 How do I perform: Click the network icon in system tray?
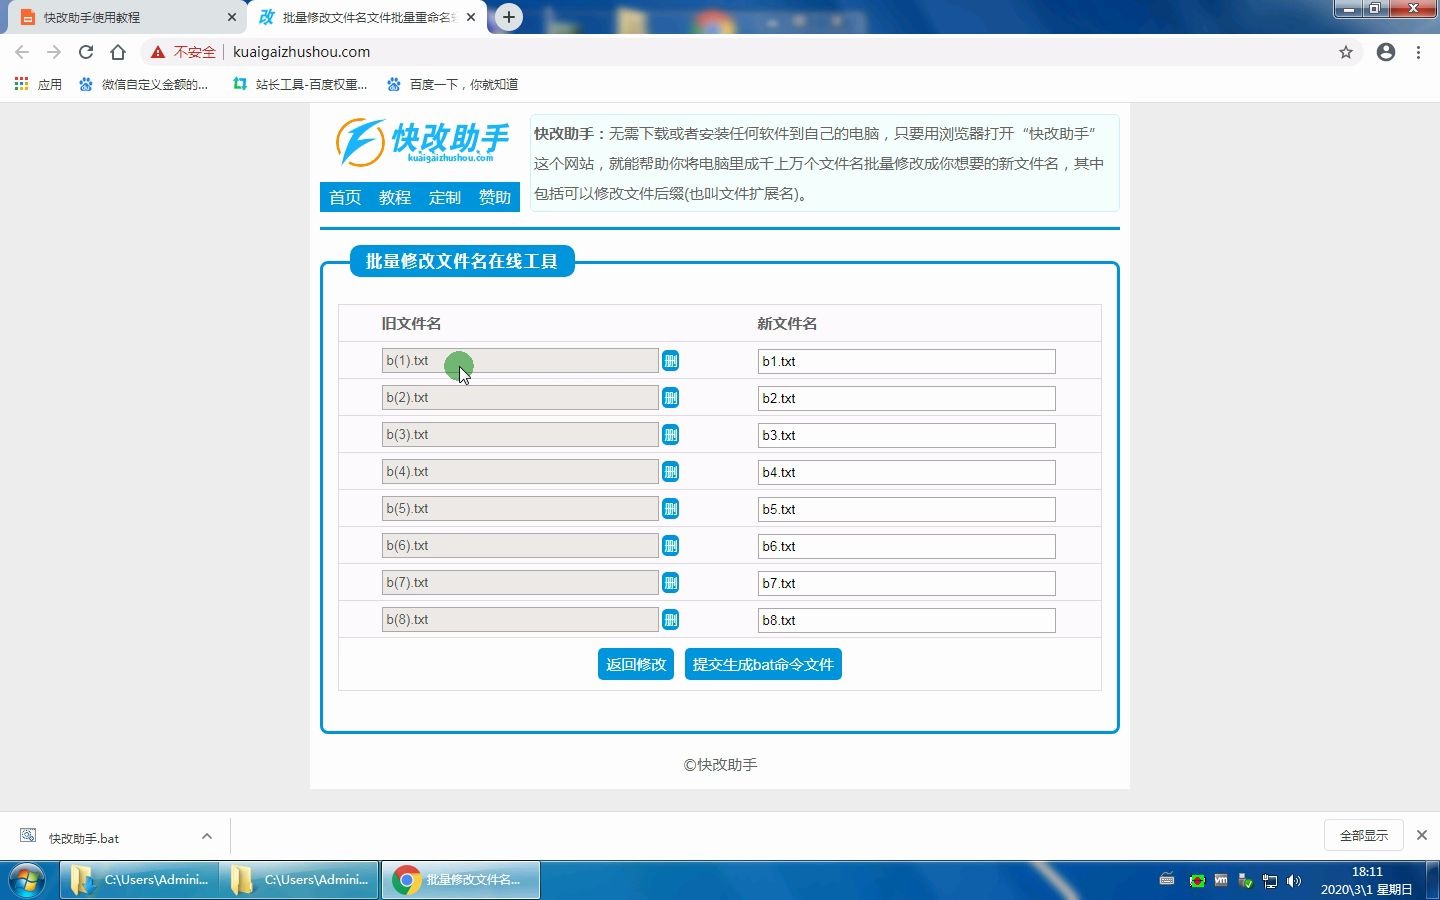pos(1270,881)
